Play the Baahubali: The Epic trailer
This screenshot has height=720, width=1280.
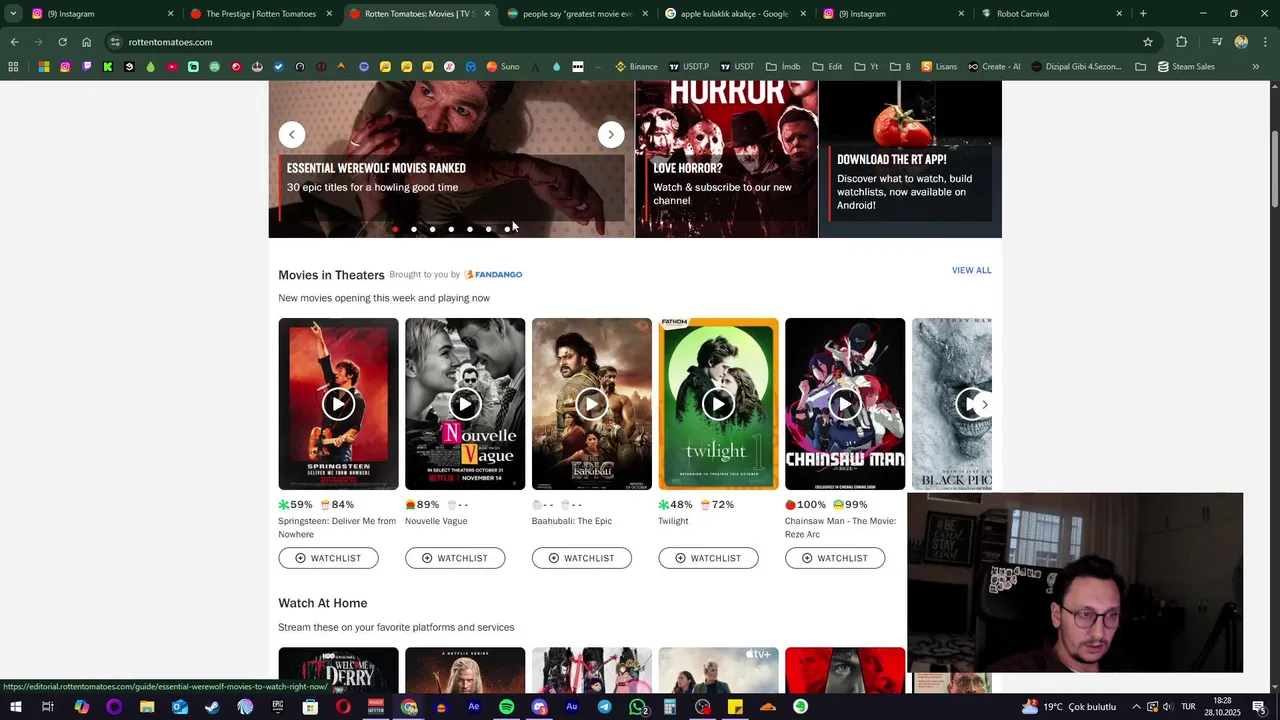click(592, 404)
